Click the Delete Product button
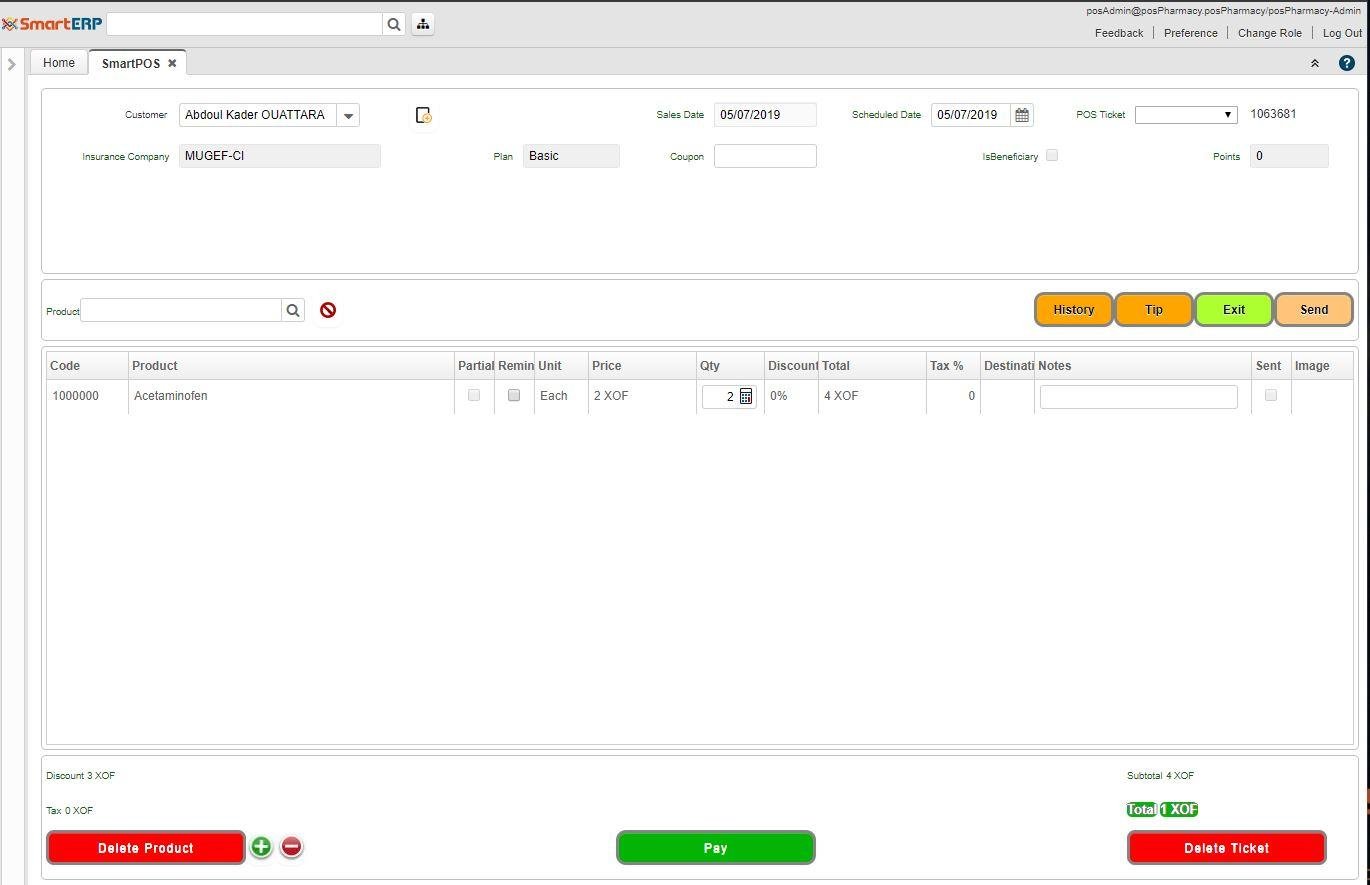Screen dimensions: 1370x885 (x=146, y=848)
